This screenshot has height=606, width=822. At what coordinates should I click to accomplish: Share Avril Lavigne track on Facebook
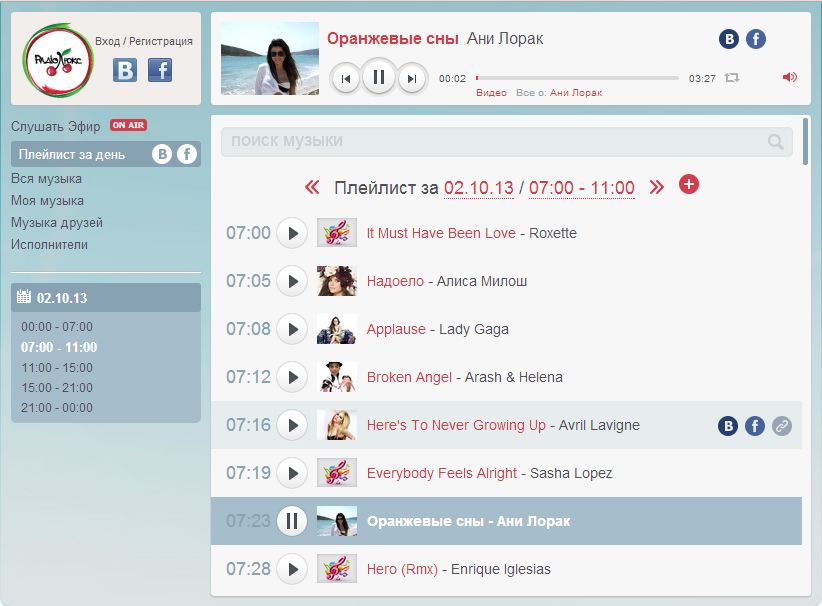[755, 426]
